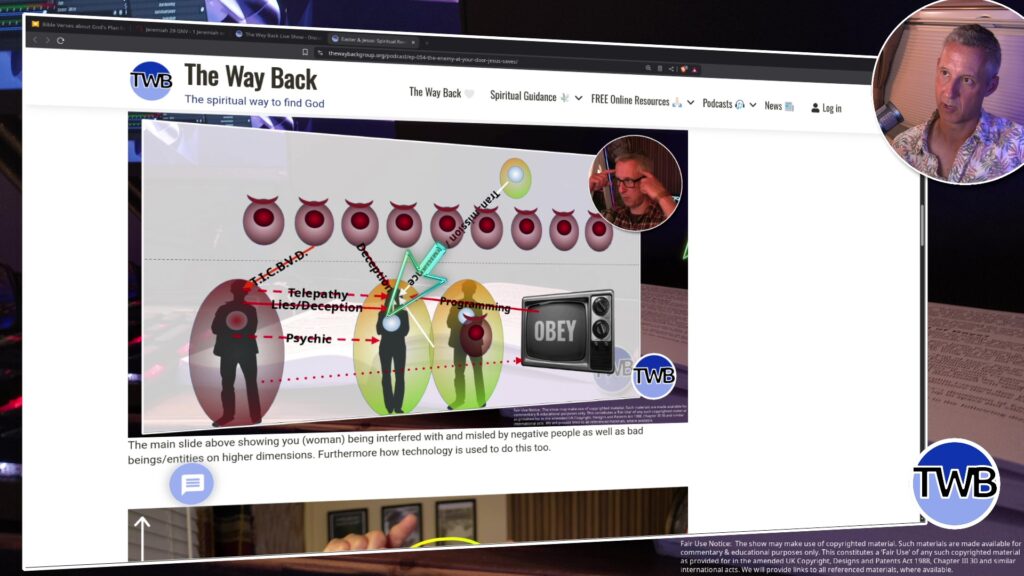Click 'The spiritual way to find God' tagline
The width and height of the screenshot is (1024, 576).
(254, 101)
